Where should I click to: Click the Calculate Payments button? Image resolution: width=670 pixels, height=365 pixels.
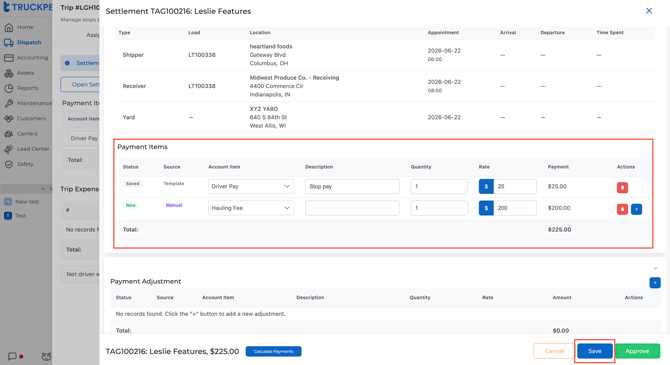coord(273,351)
